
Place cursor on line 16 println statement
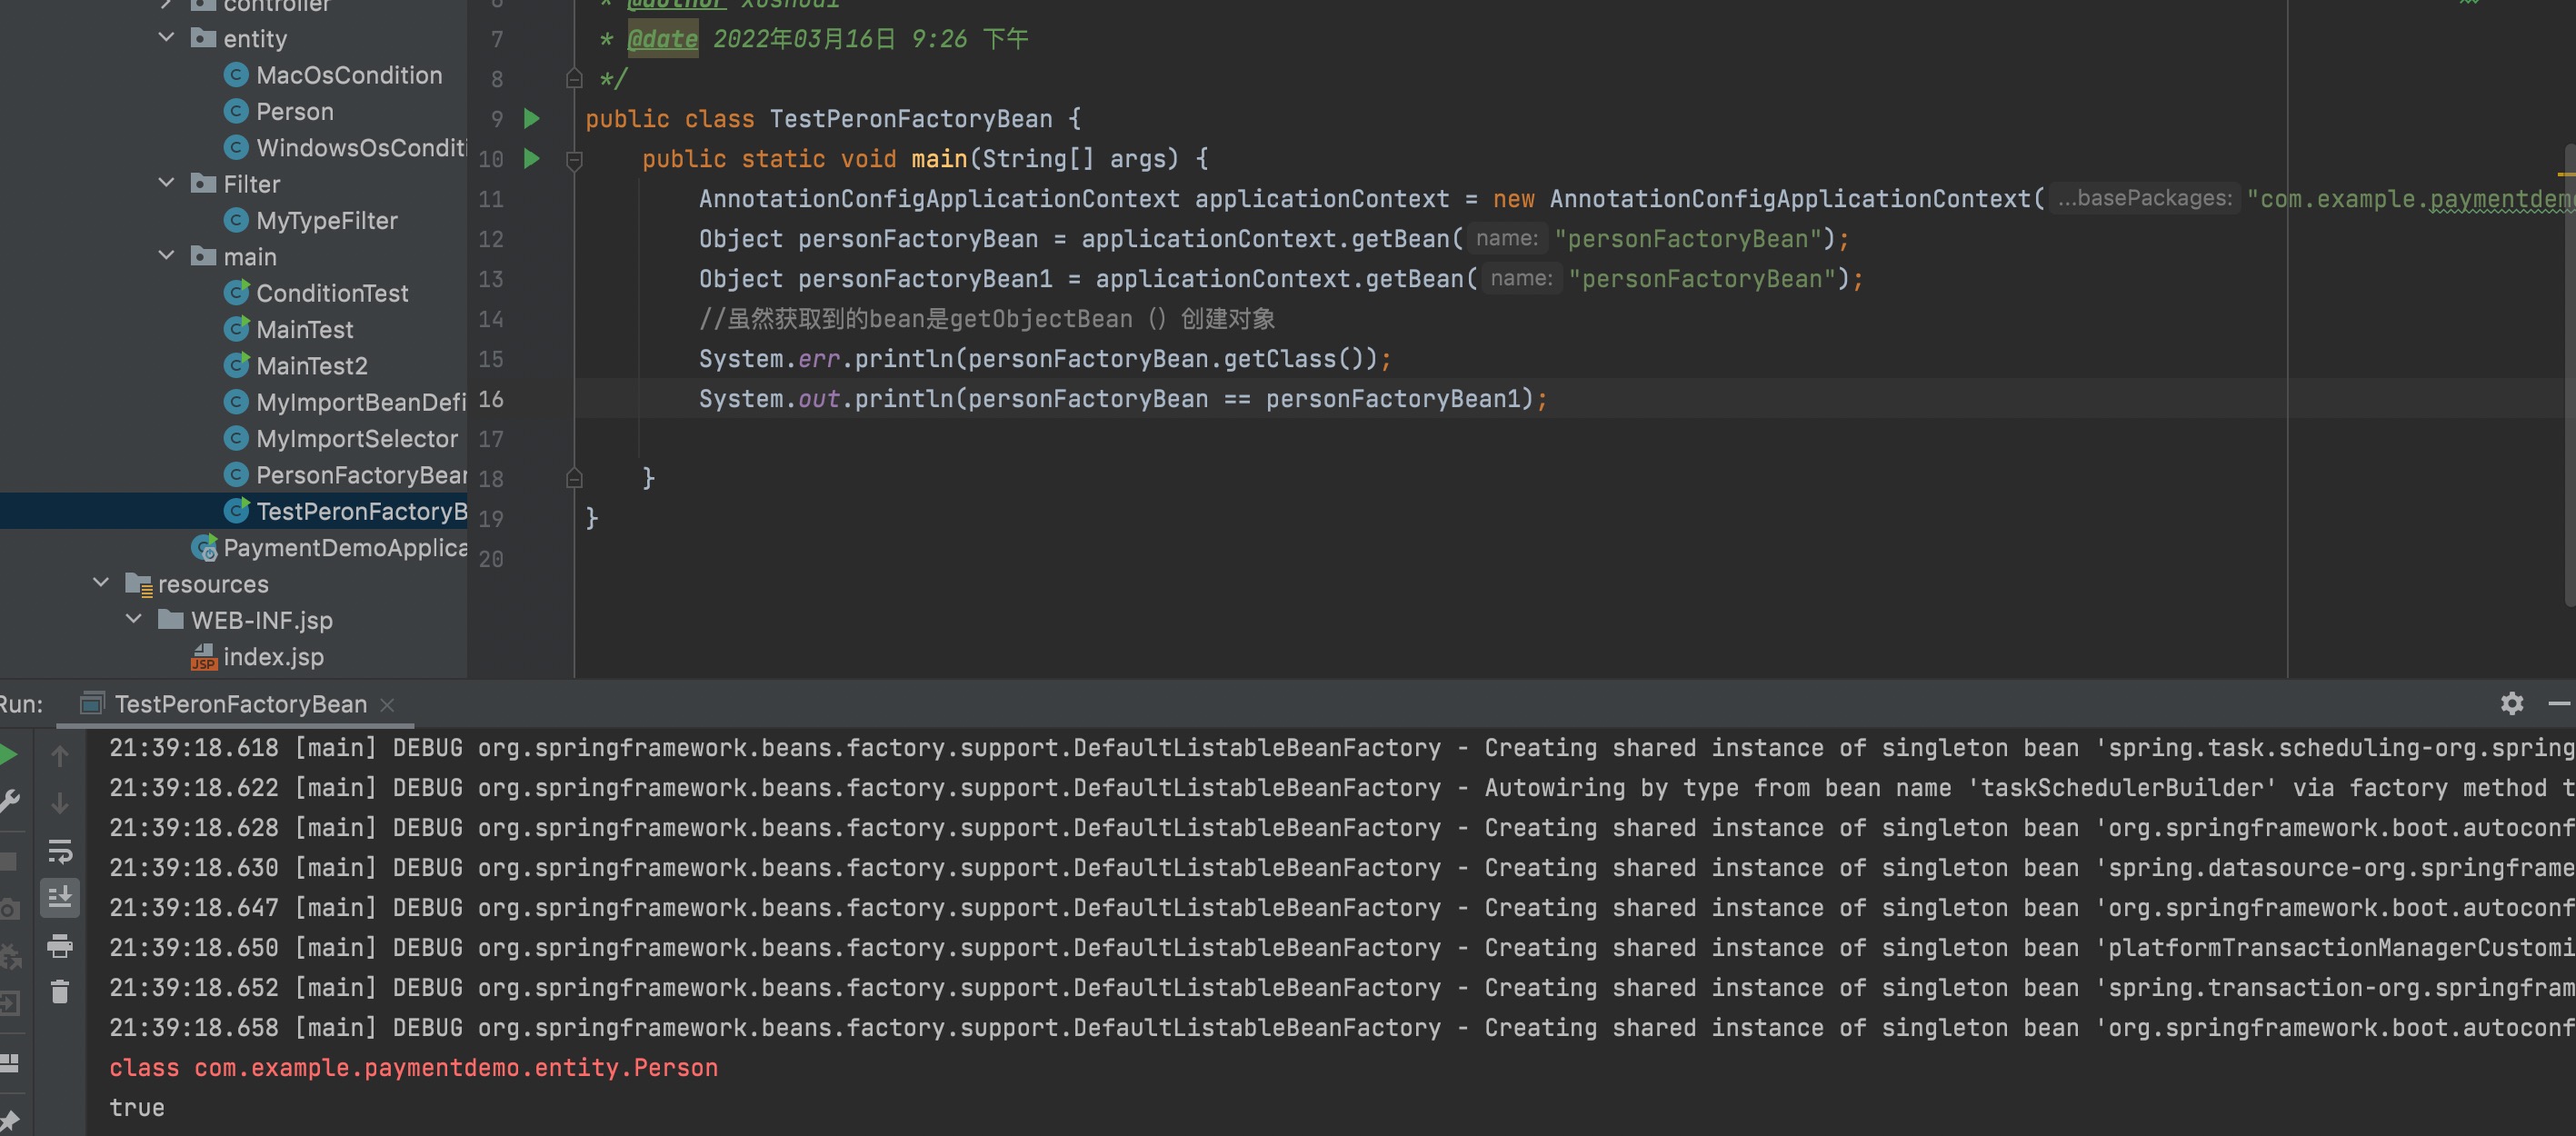point(1123,399)
